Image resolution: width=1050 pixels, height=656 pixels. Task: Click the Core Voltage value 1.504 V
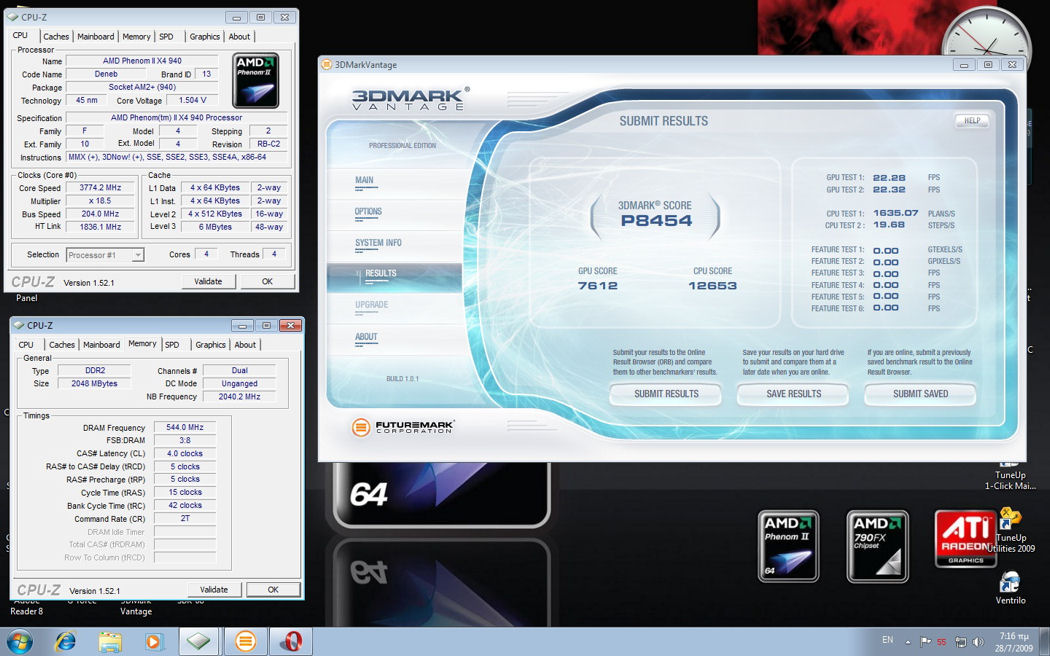[192, 100]
